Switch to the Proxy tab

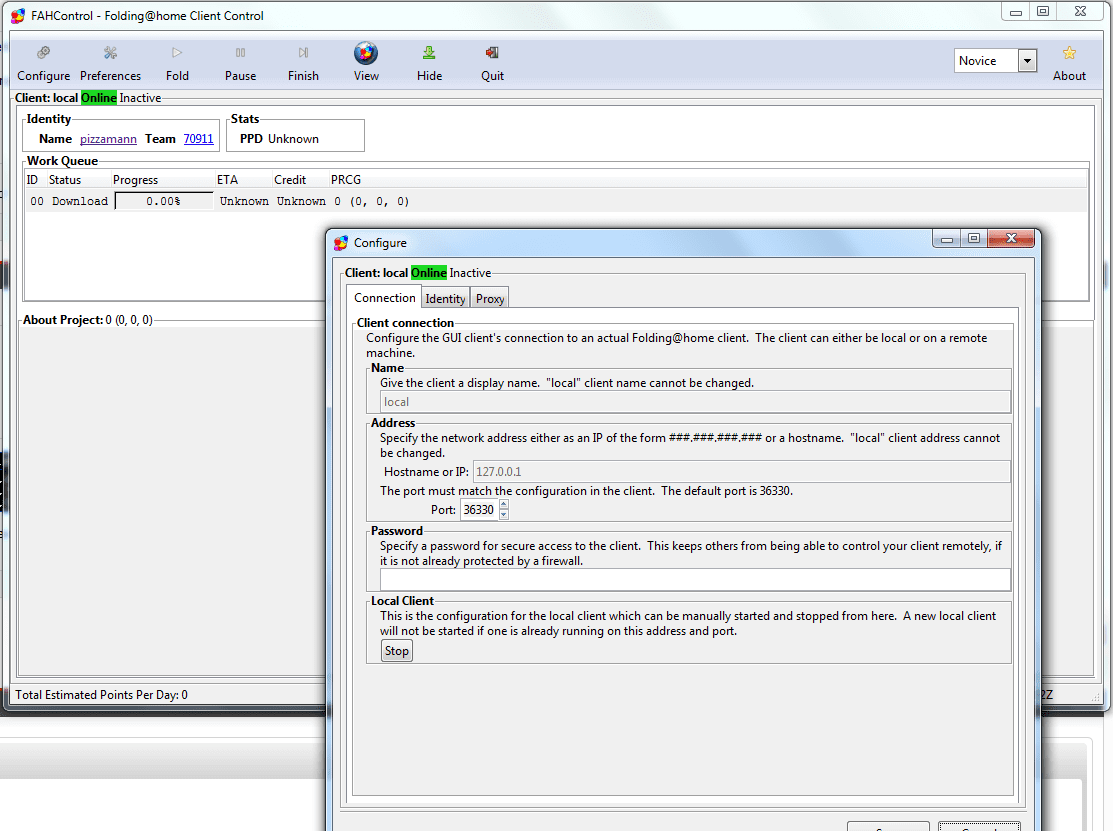point(490,299)
